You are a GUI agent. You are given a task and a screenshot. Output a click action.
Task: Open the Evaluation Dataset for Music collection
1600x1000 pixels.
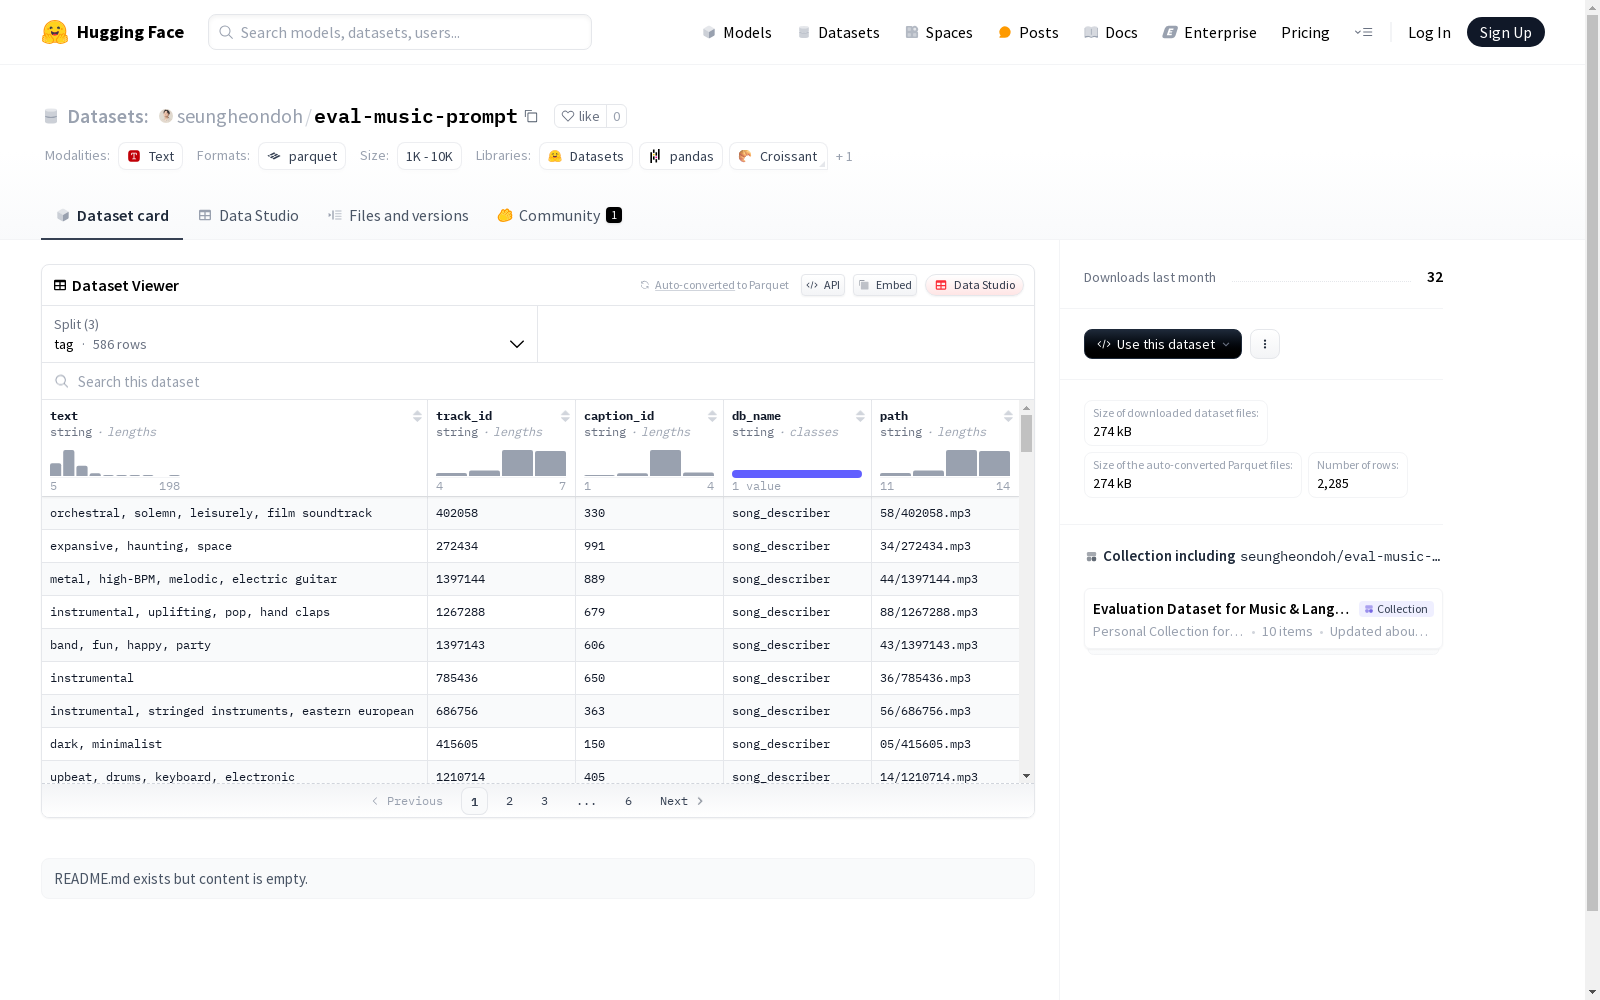(1263, 619)
